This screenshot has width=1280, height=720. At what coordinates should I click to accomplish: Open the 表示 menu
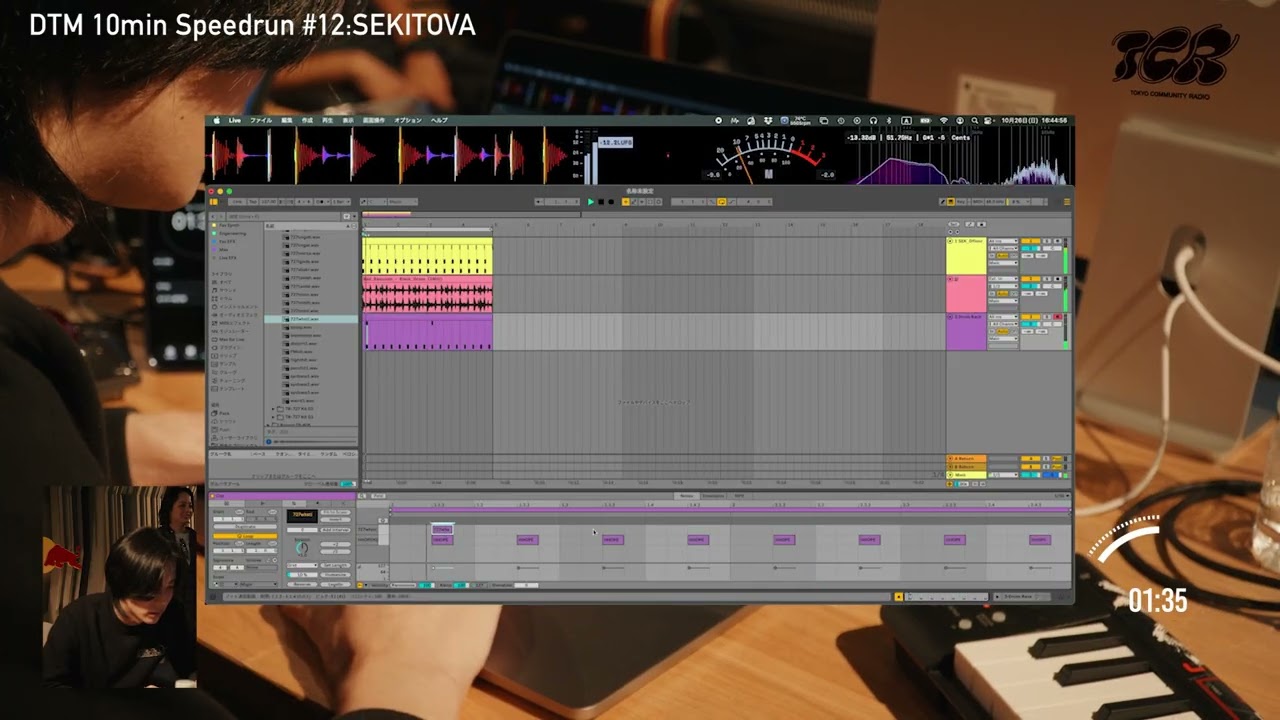348,120
